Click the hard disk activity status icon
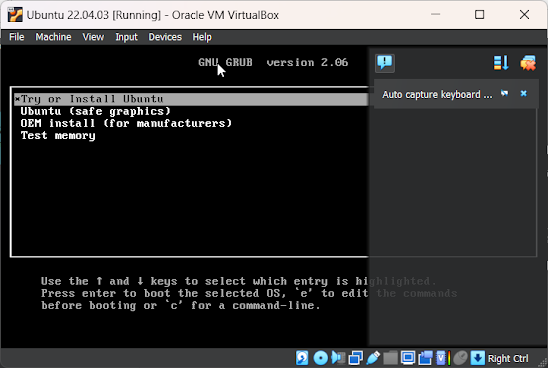 302,358
